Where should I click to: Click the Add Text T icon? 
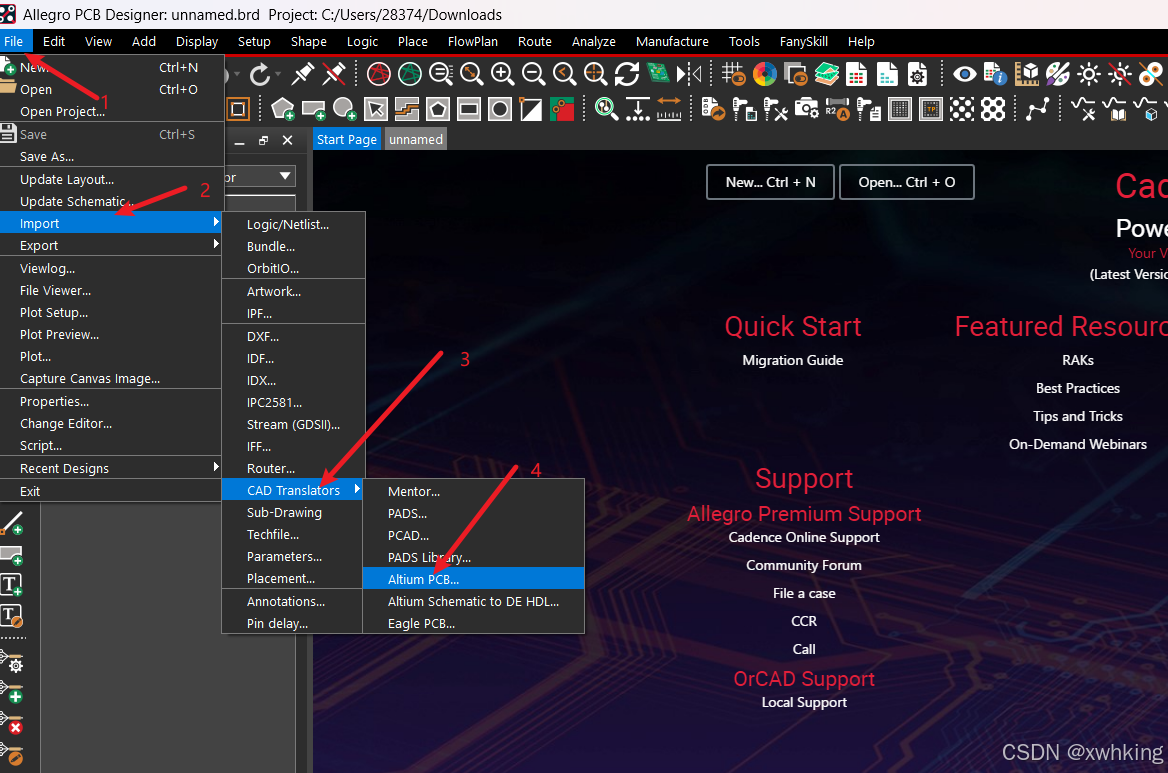pos(11,585)
